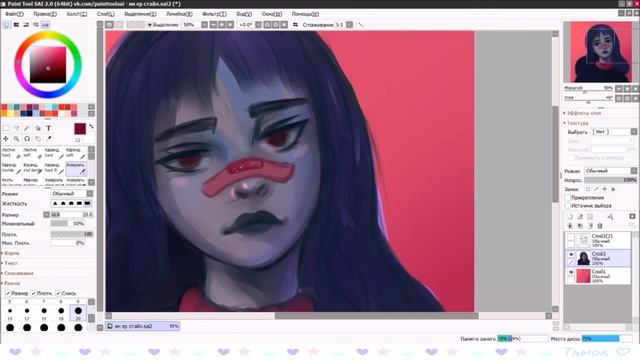Image resolution: width=640 pixels, height=360 pixels.
Task: Select the rectangular selection tool
Action: (6, 128)
